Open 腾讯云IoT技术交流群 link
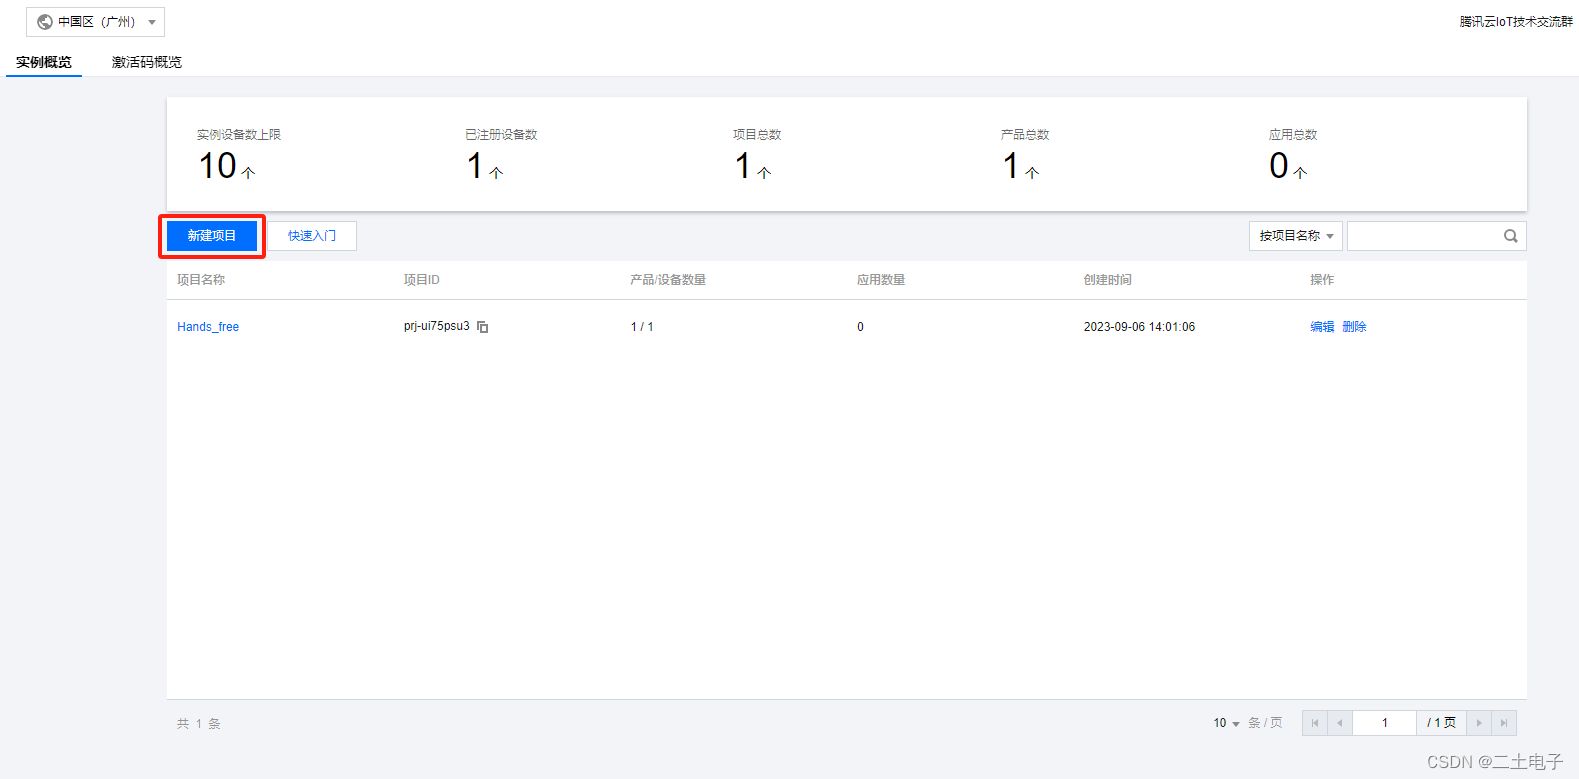 [1516, 22]
